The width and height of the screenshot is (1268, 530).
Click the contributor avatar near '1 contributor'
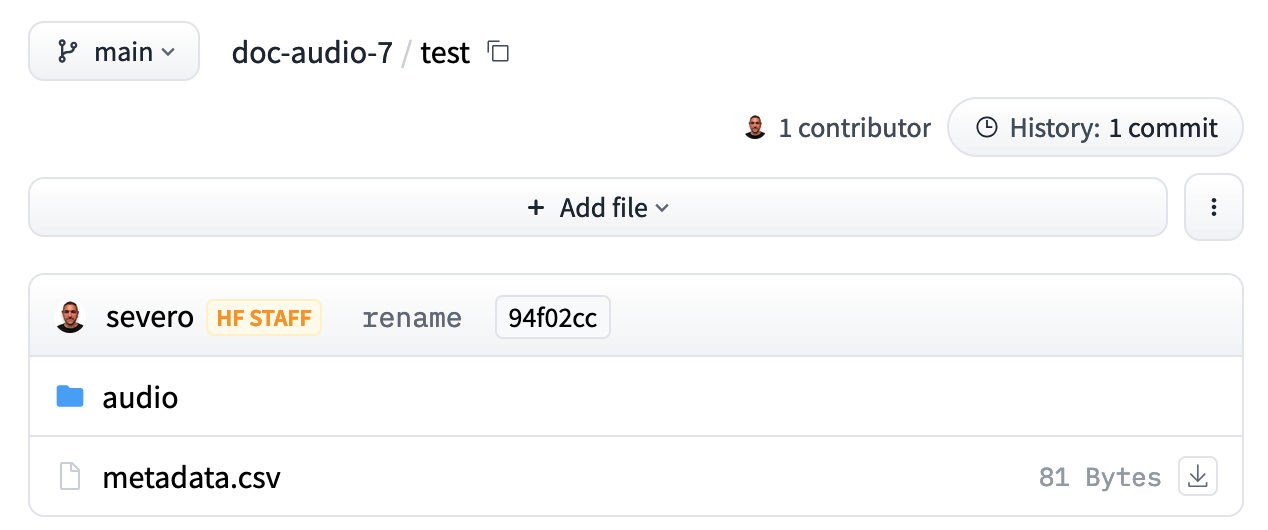pyautogui.click(x=756, y=128)
